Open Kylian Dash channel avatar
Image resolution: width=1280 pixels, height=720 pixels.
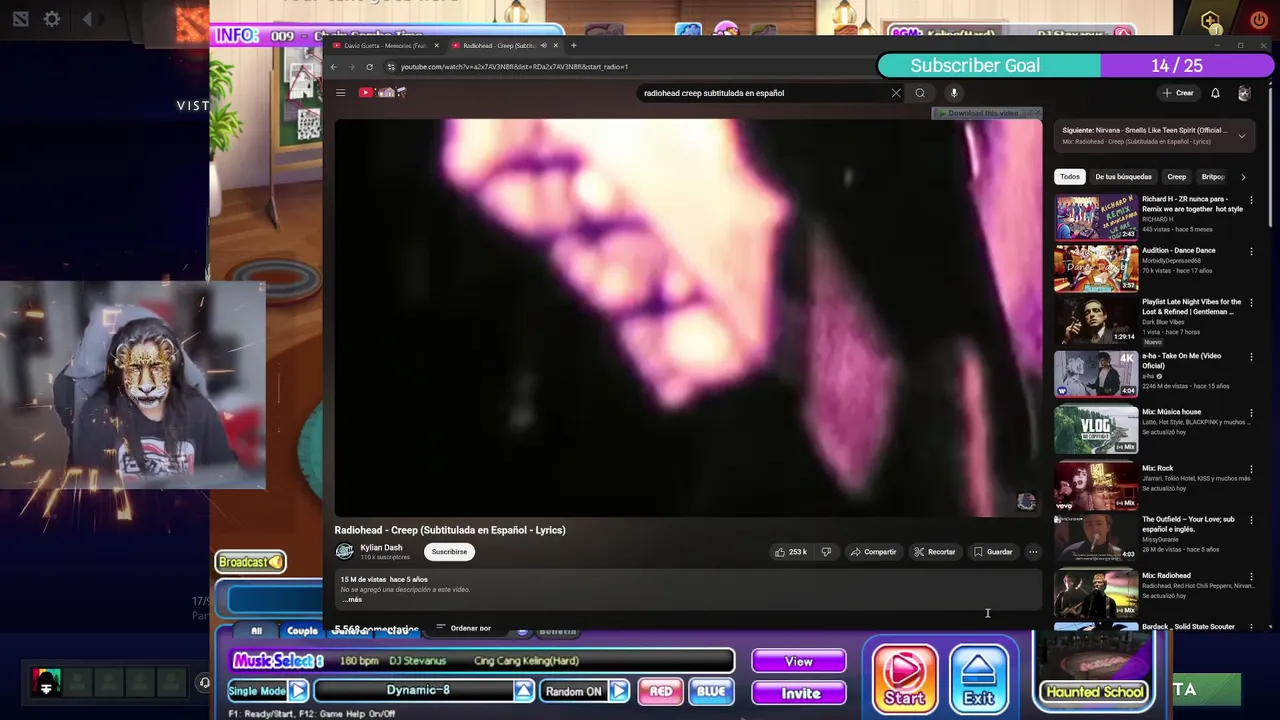[344, 551]
